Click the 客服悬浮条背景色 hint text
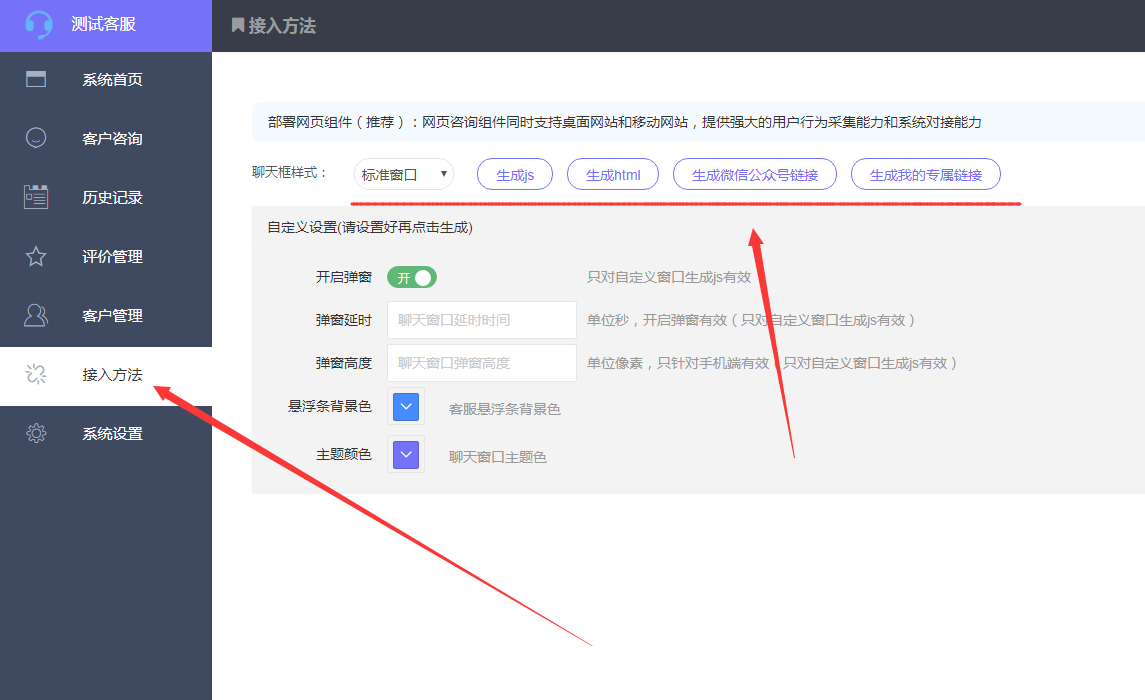The width and height of the screenshot is (1145, 700). (505, 409)
